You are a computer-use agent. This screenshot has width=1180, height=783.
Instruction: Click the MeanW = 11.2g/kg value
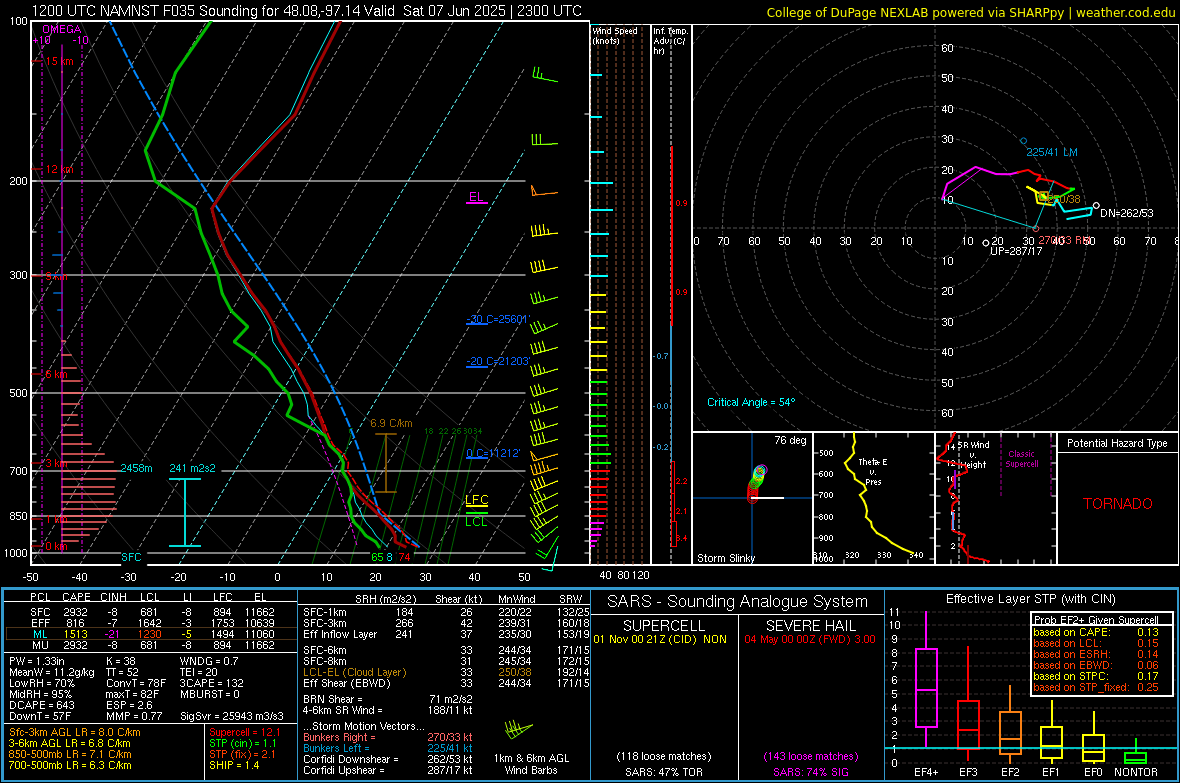(x=52, y=672)
